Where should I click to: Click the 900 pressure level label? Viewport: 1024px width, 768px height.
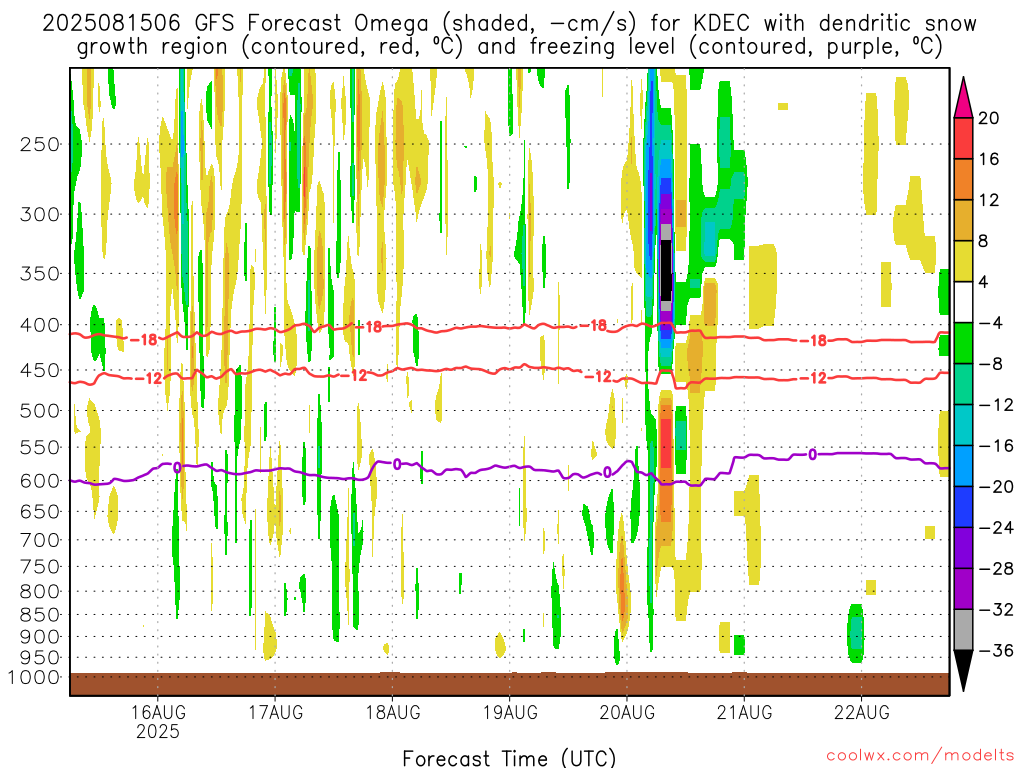[x=40, y=636]
